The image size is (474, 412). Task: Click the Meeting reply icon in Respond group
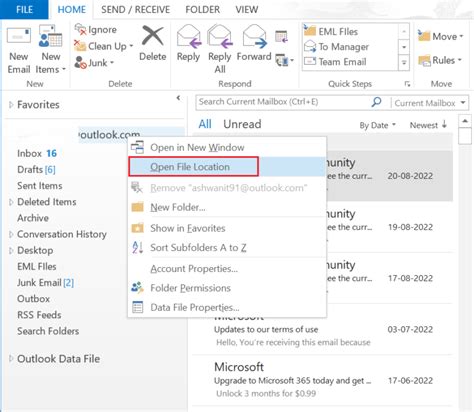click(281, 37)
